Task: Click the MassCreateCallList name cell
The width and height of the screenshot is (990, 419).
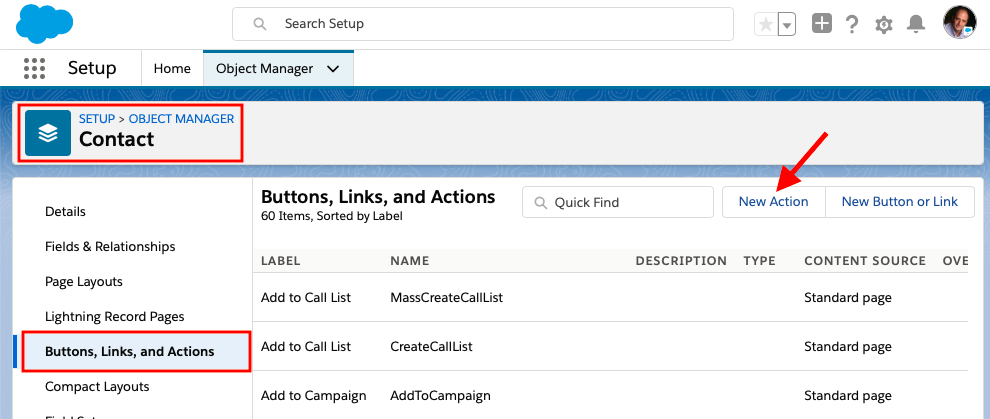Action: coord(446,297)
